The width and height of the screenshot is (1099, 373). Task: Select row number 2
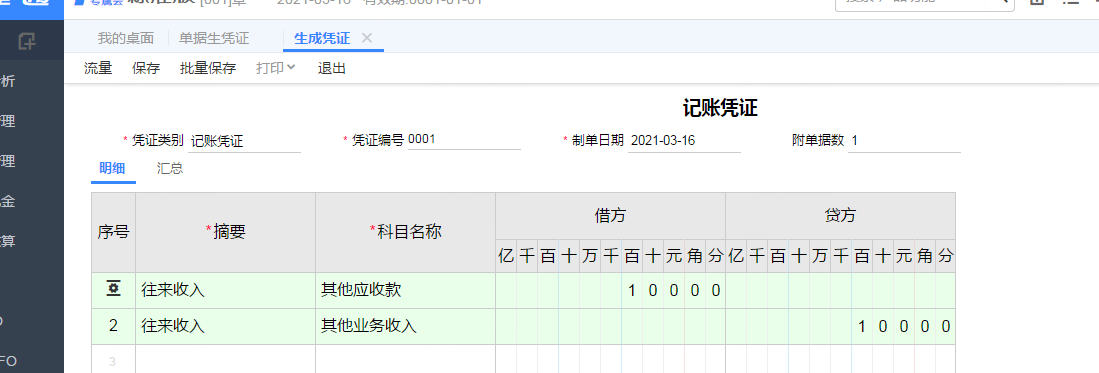[x=113, y=326]
